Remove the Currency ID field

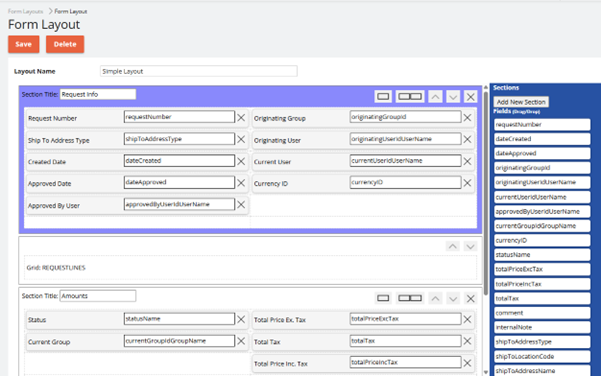tap(467, 183)
